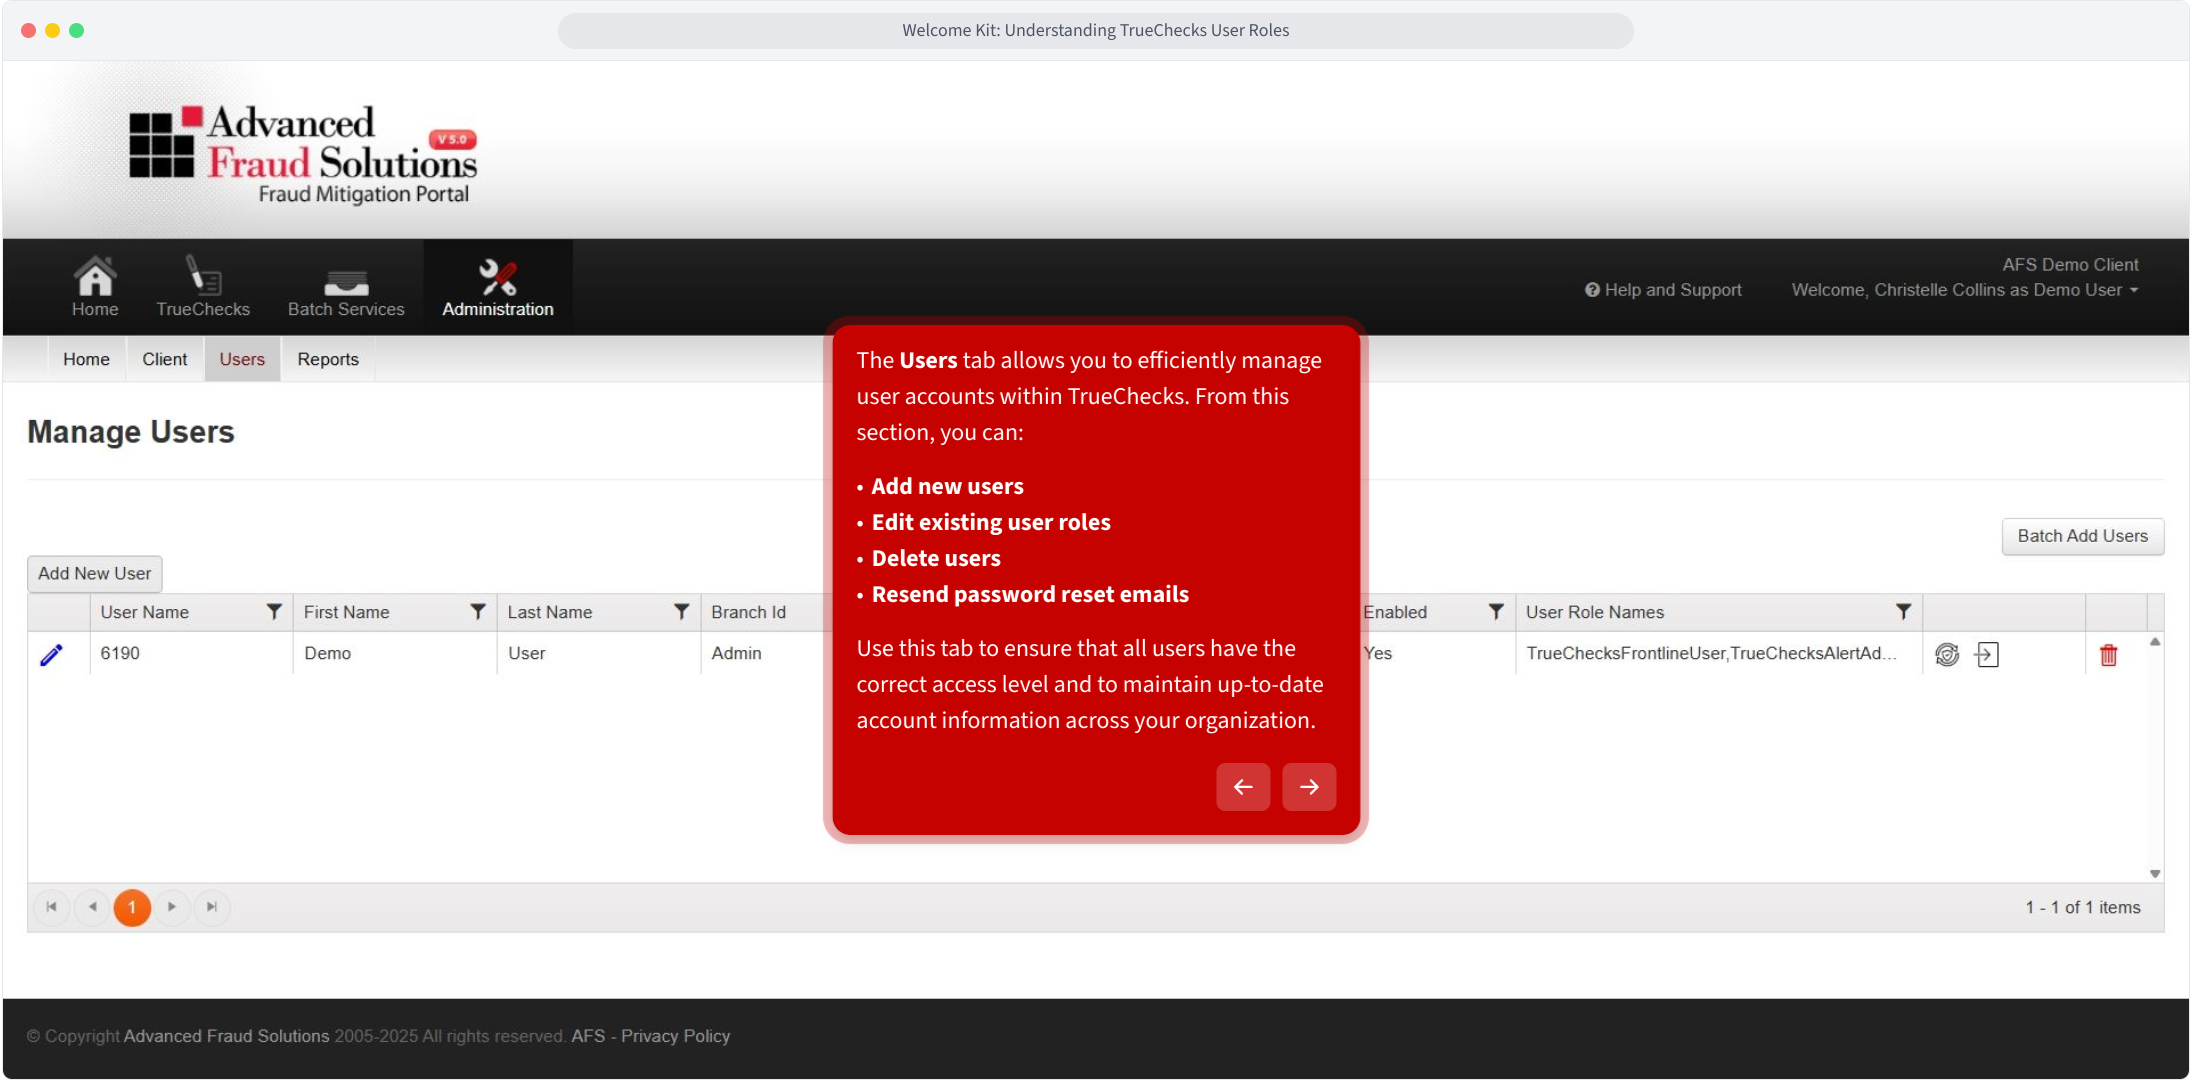
Task: Click the arrow-in-box icon for user 6190
Action: [x=1987, y=655]
